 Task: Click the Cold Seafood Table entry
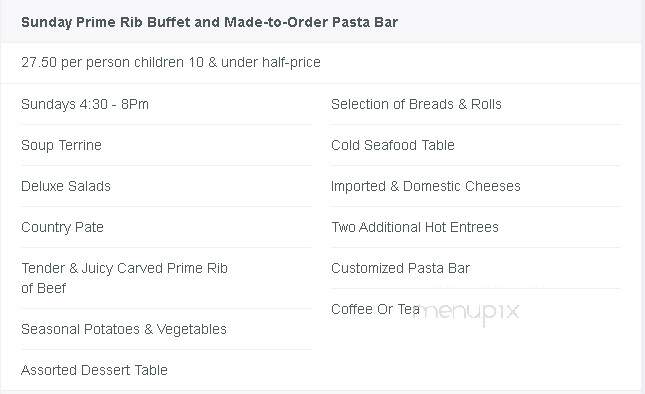pyautogui.click(x=393, y=145)
